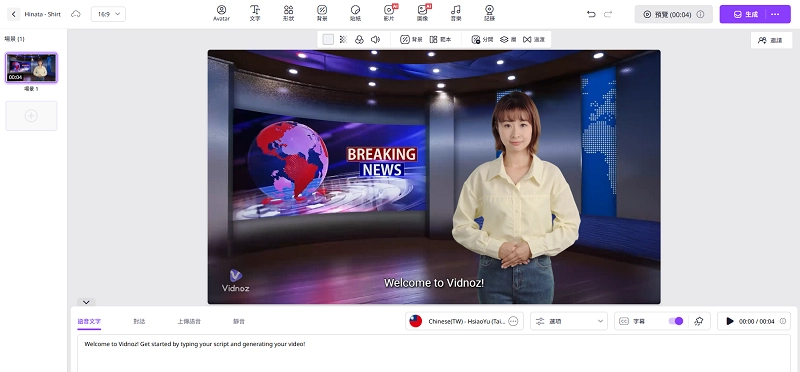Open the Avatar panel
This screenshot has width=800, height=372.
[221, 13]
